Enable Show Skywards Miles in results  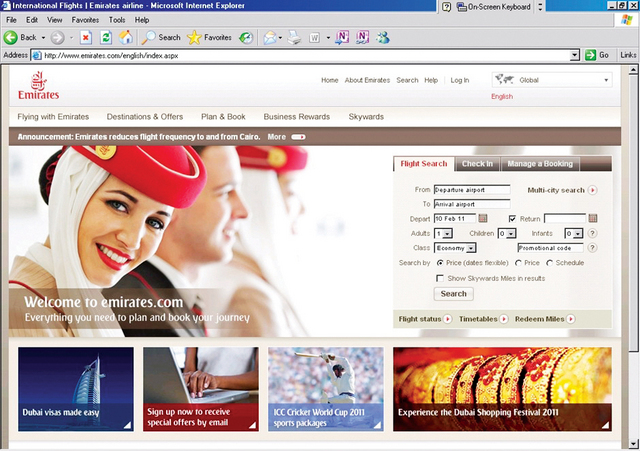[440, 278]
